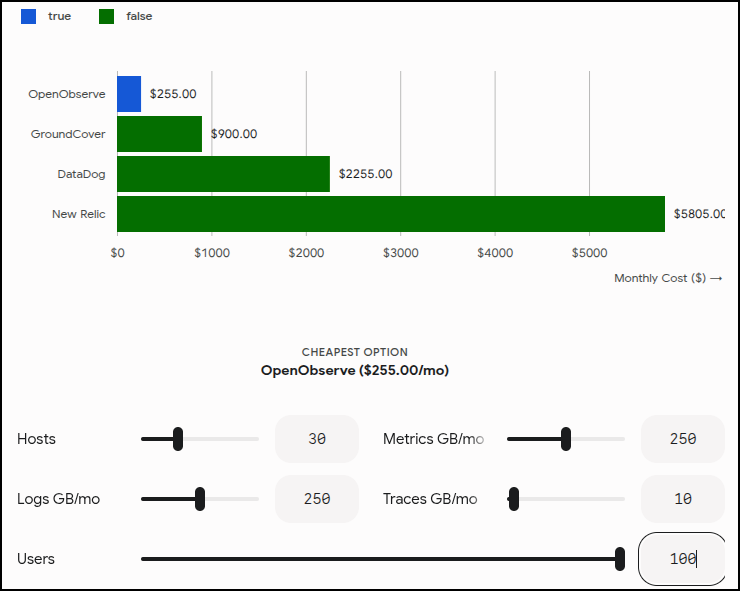The height and width of the screenshot is (591, 740).
Task: Click the 'Traces GB/mo' slider label
Action: [x=430, y=499]
